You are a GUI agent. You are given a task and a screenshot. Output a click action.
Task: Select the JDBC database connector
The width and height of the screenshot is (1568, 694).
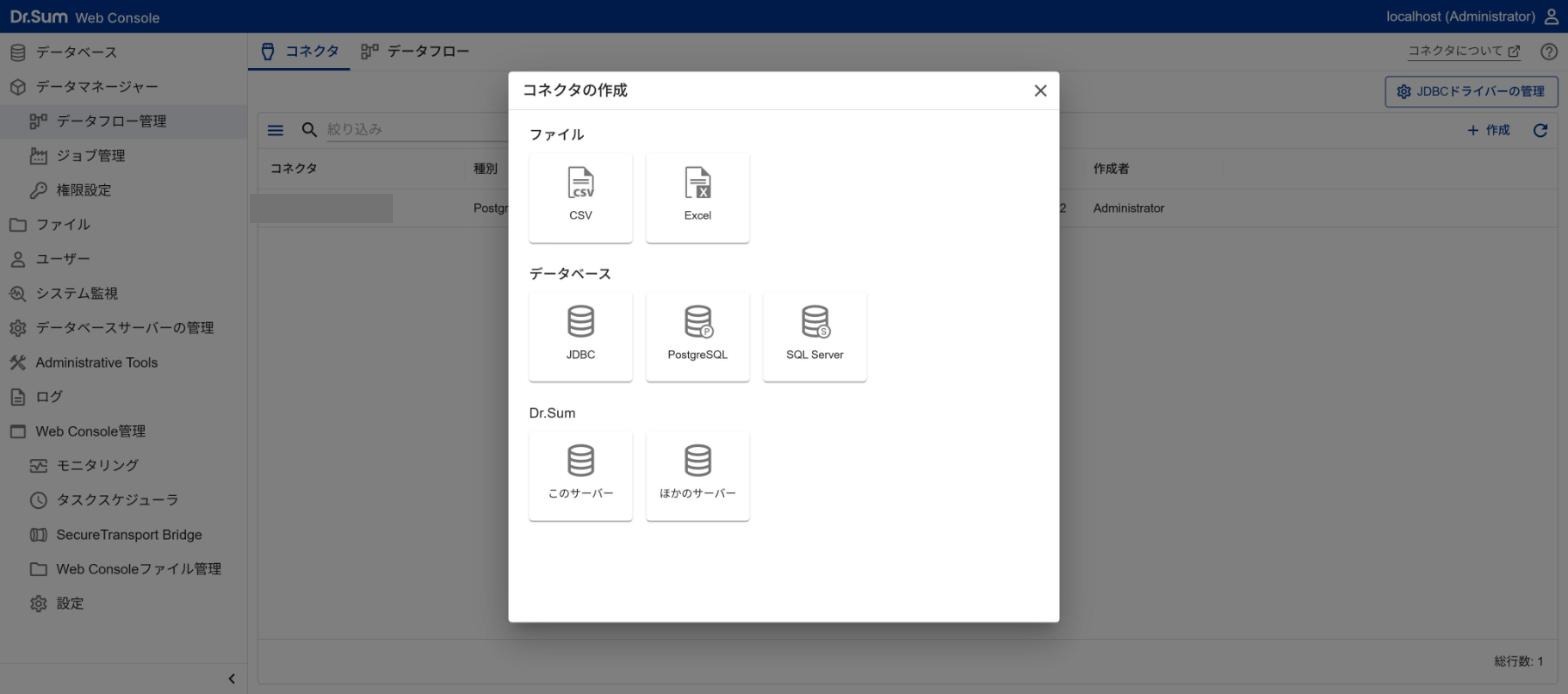[x=580, y=337]
